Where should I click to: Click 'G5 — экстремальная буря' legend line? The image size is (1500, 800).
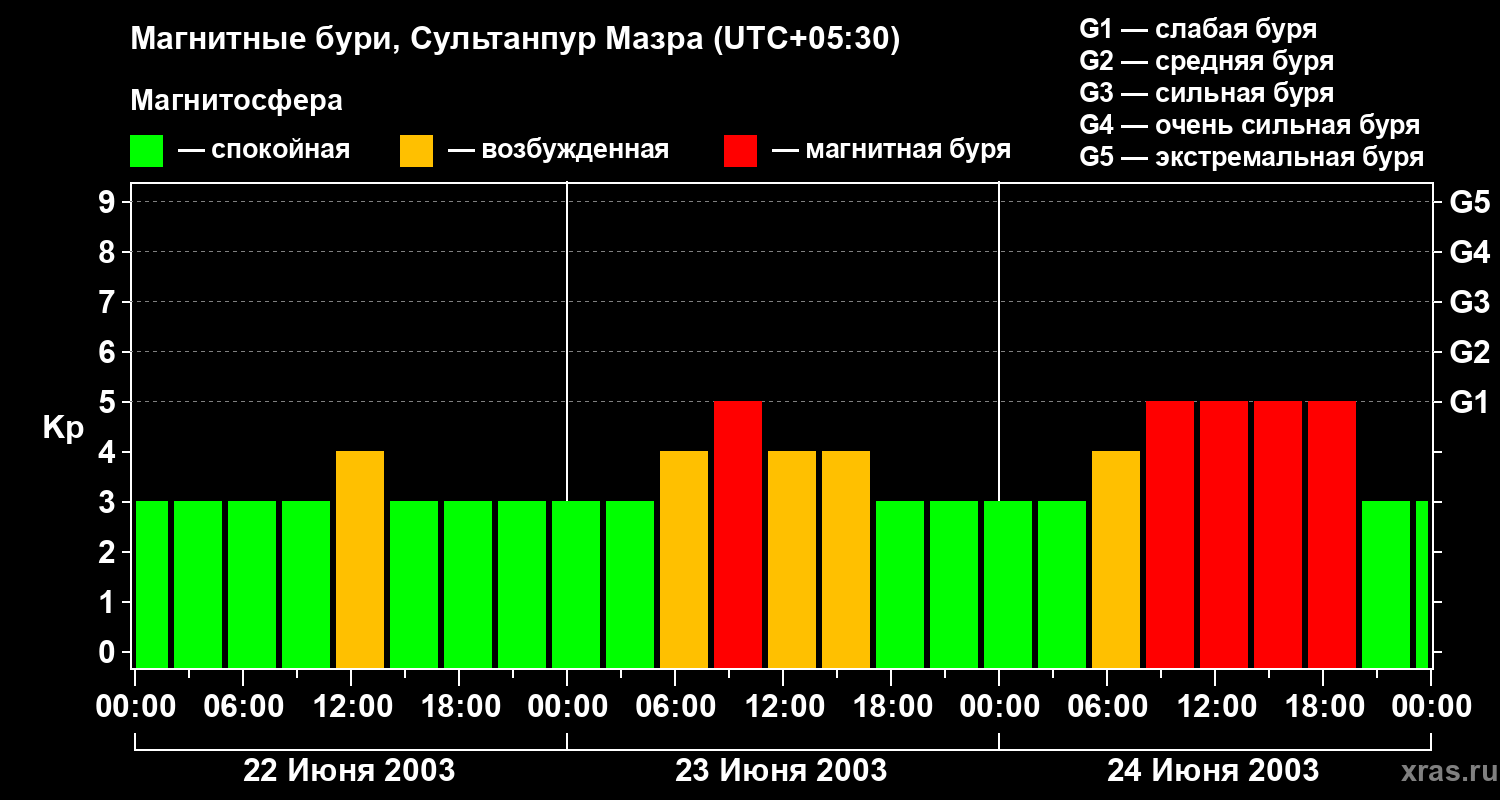(x=1251, y=157)
